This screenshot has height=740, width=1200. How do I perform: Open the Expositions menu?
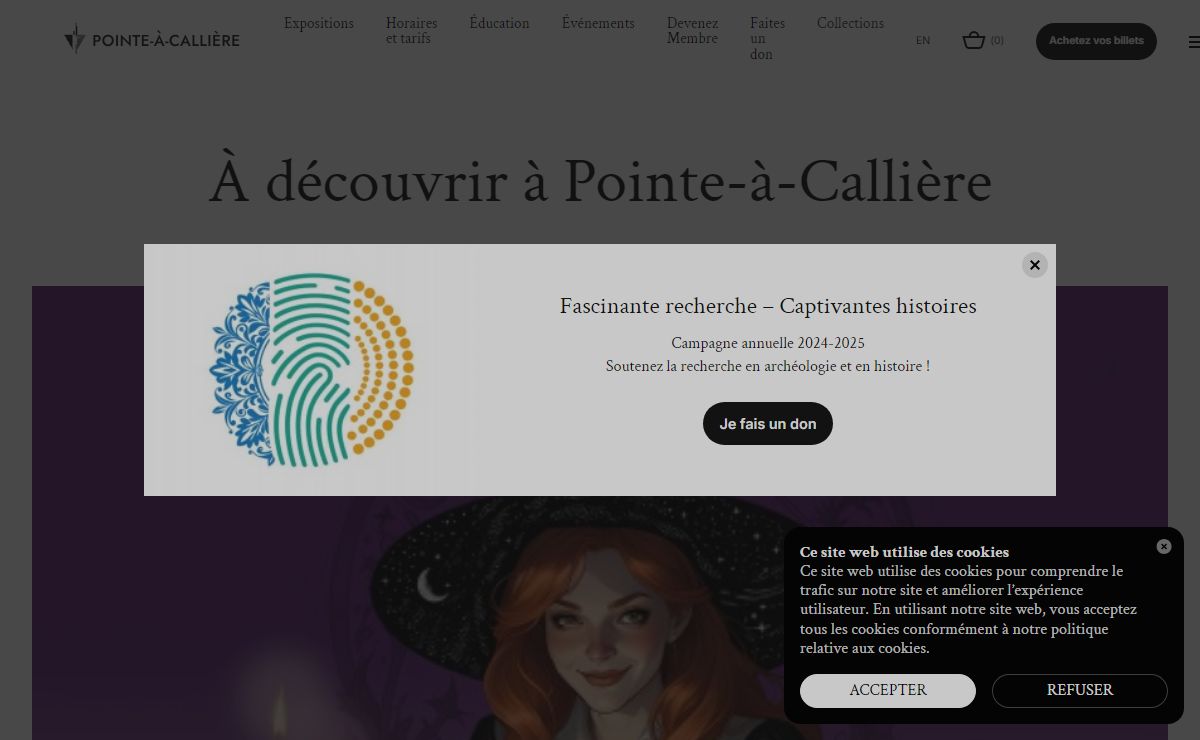click(x=319, y=23)
